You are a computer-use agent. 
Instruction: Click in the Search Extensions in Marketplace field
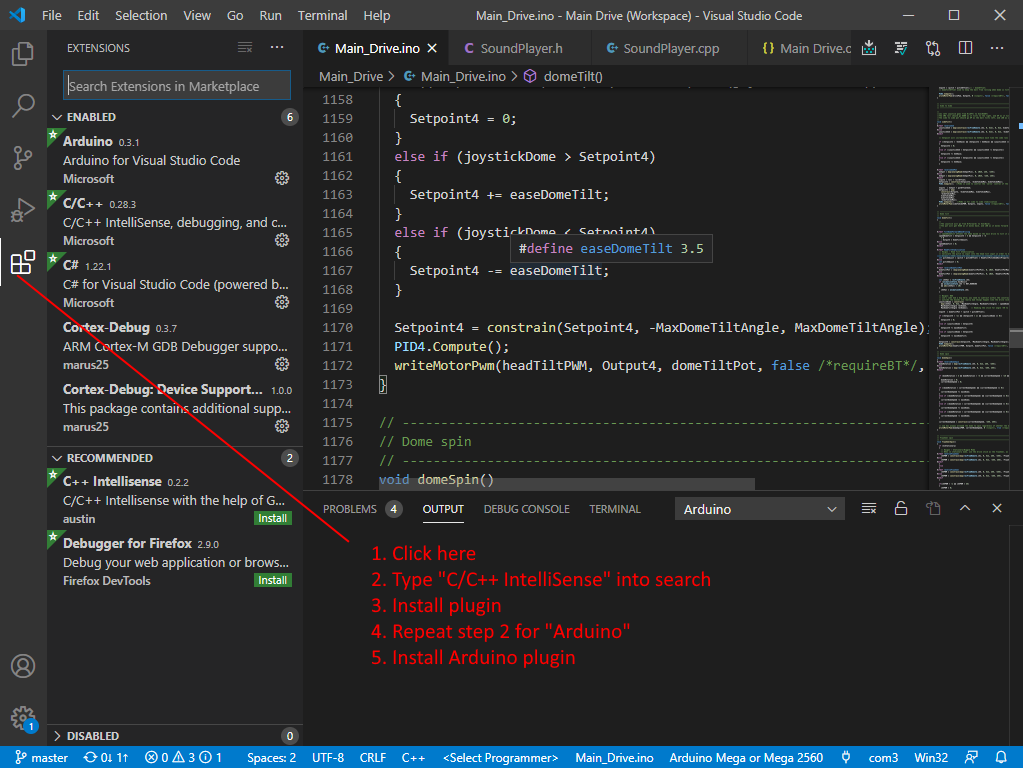click(177, 85)
